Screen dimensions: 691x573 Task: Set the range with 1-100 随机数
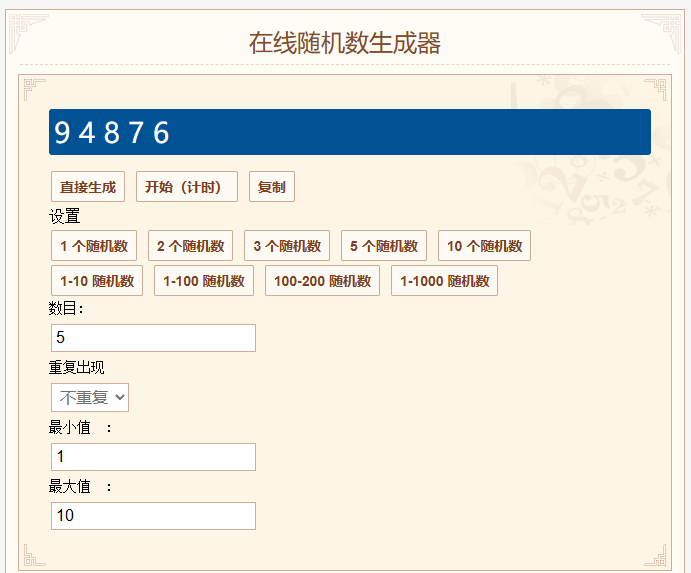pos(204,281)
